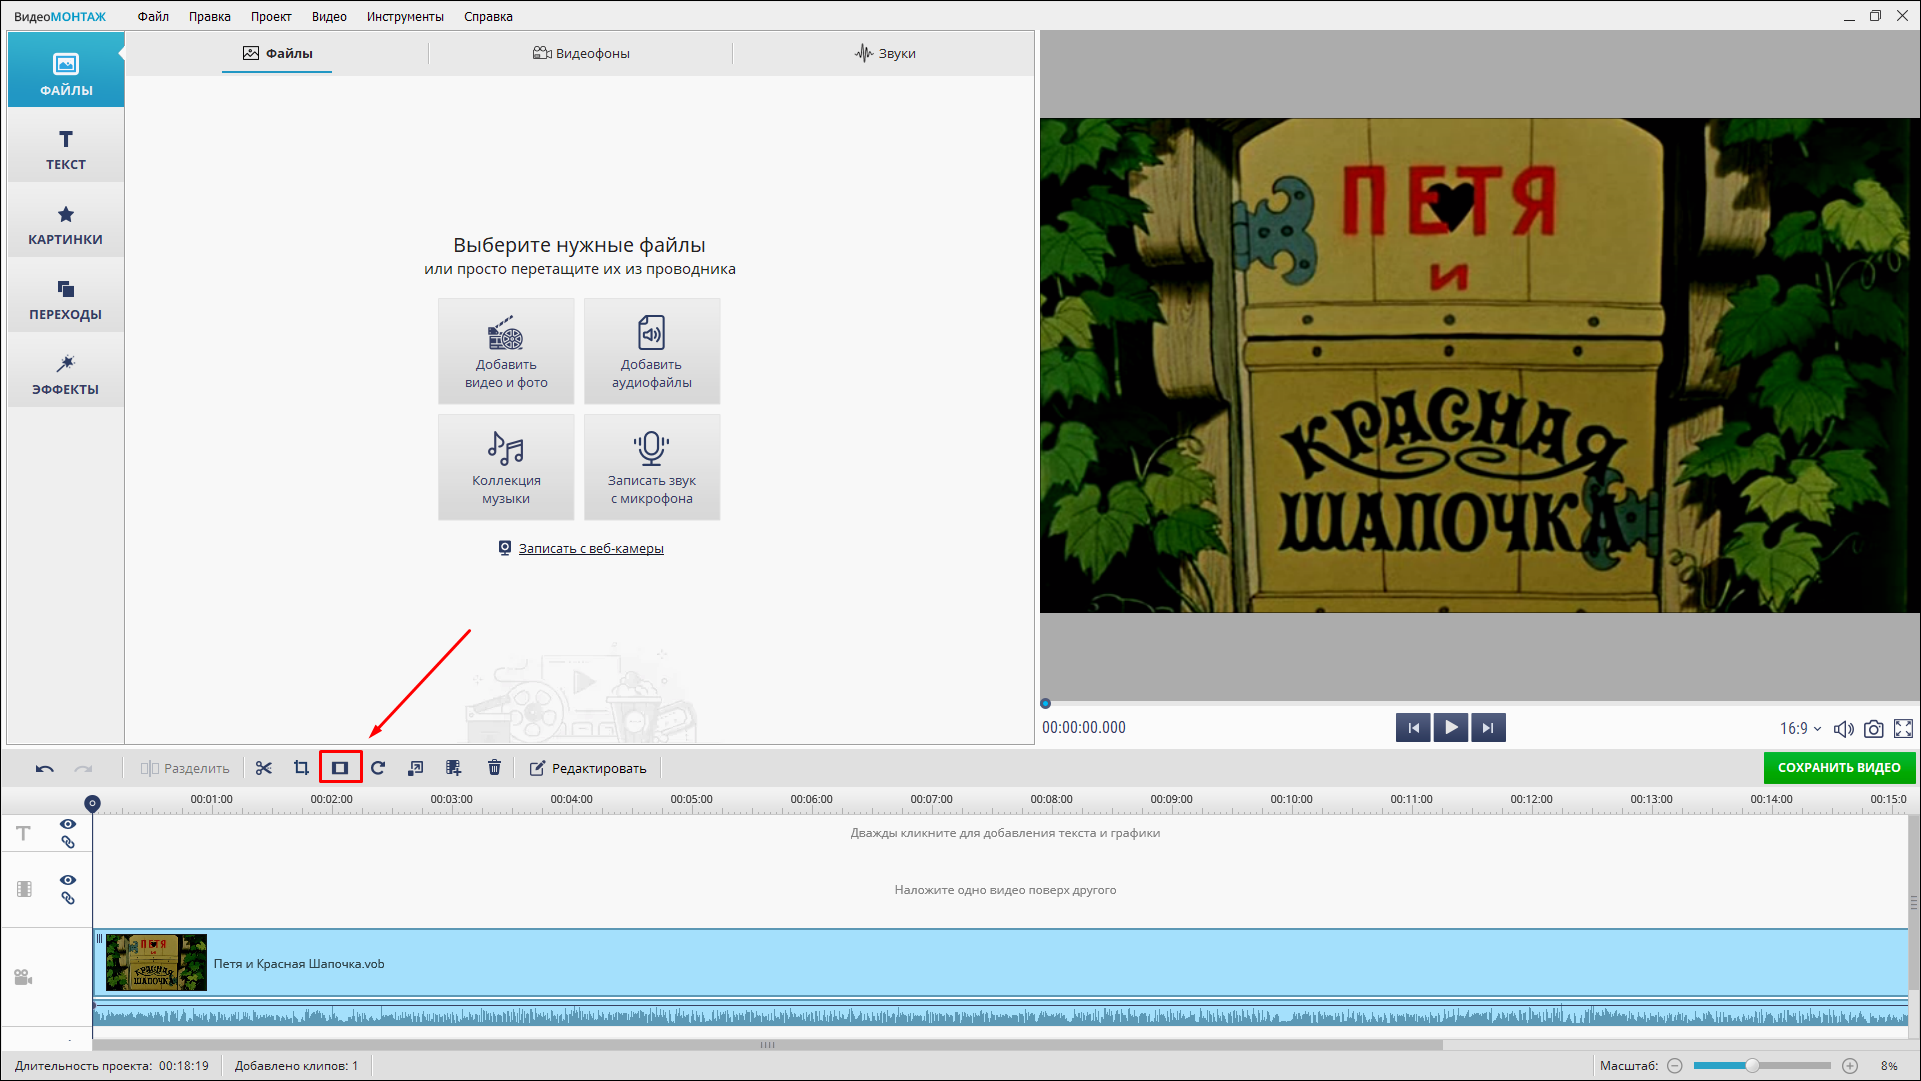Click the preview seek bar handle
The height and width of the screenshot is (1081, 1921).
pos(1045,704)
